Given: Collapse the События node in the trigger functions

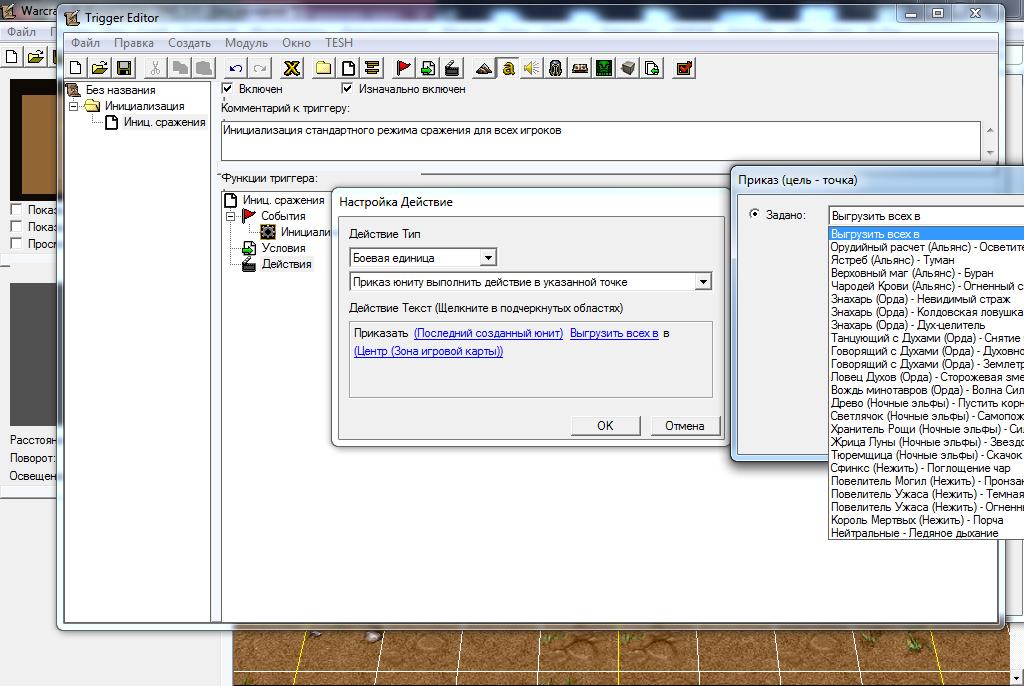Looking at the screenshot, I should 231,216.
